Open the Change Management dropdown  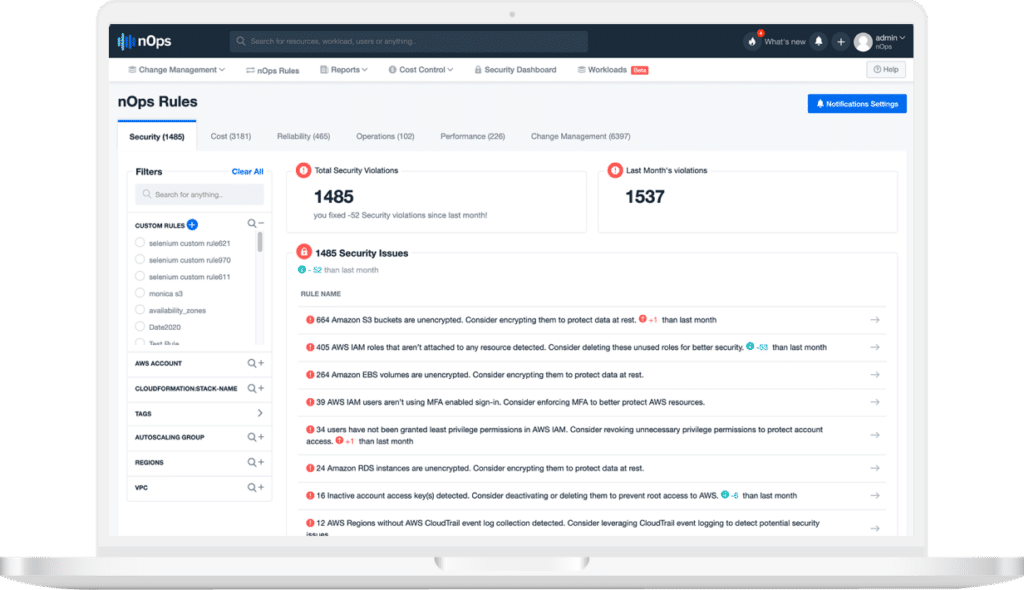[180, 70]
